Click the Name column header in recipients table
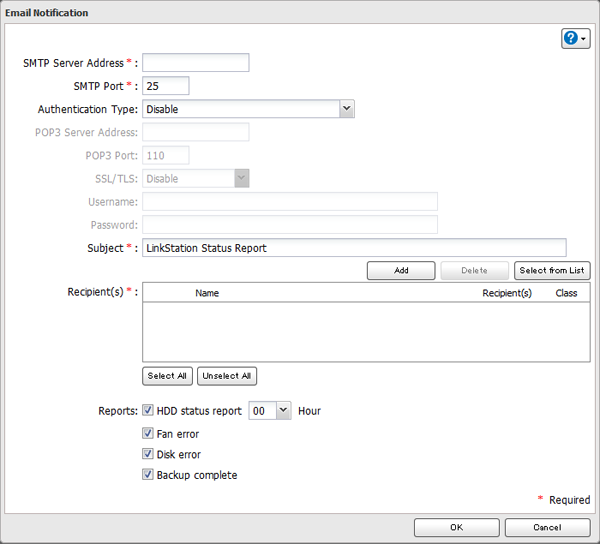 [x=207, y=293]
